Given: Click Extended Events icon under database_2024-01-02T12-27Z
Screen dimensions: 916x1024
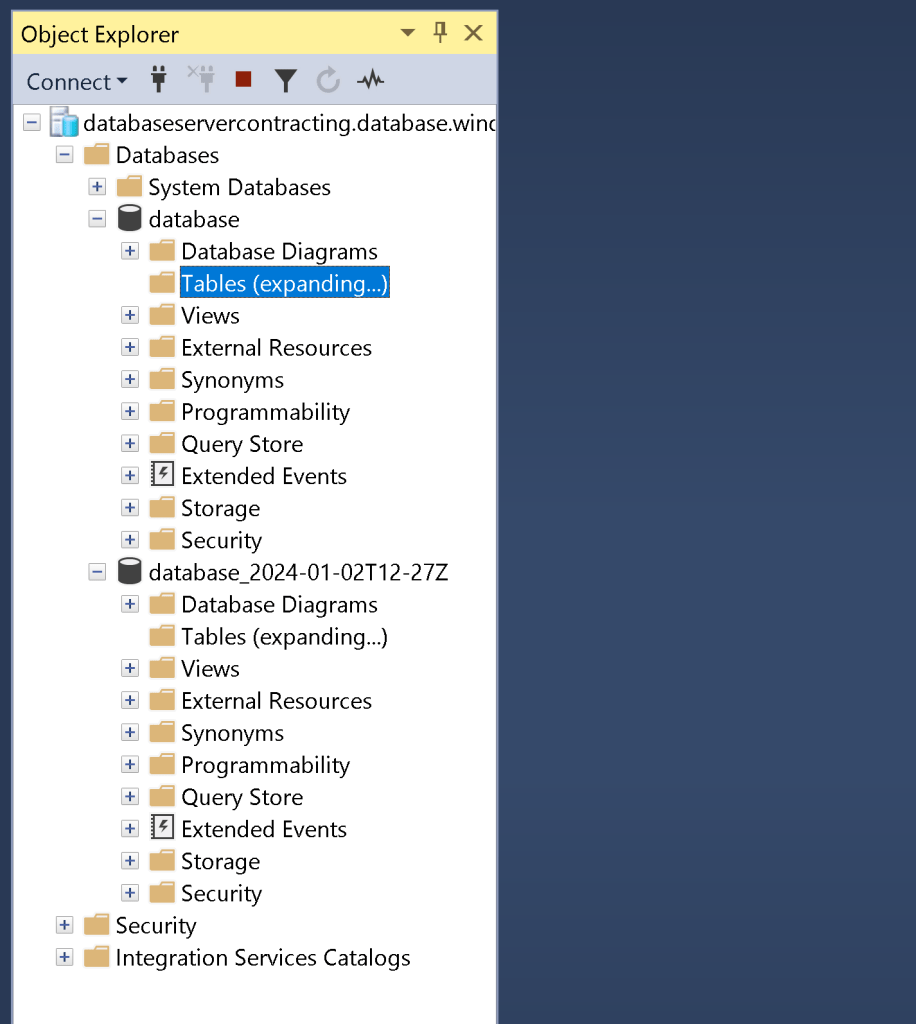Looking at the screenshot, I should click(162, 827).
